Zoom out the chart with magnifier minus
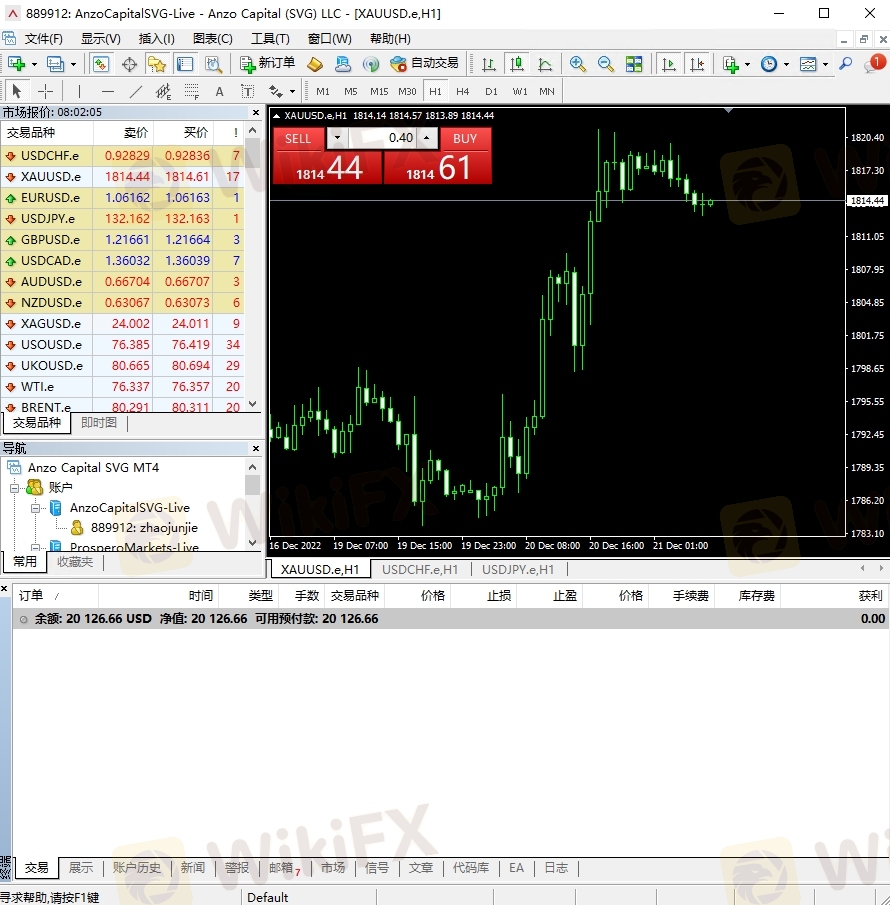This screenshot has width=890, height=905. [x=605, y=64]
